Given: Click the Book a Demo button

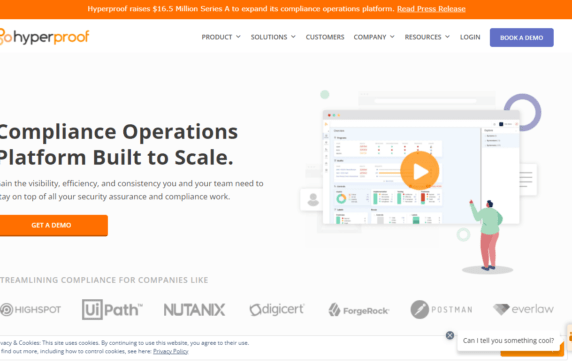Looking at the screenshot, I should click(521, 38).
